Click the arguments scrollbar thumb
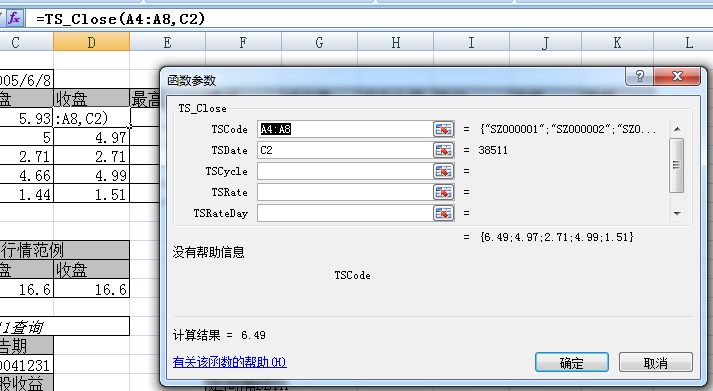 [677, 165]
